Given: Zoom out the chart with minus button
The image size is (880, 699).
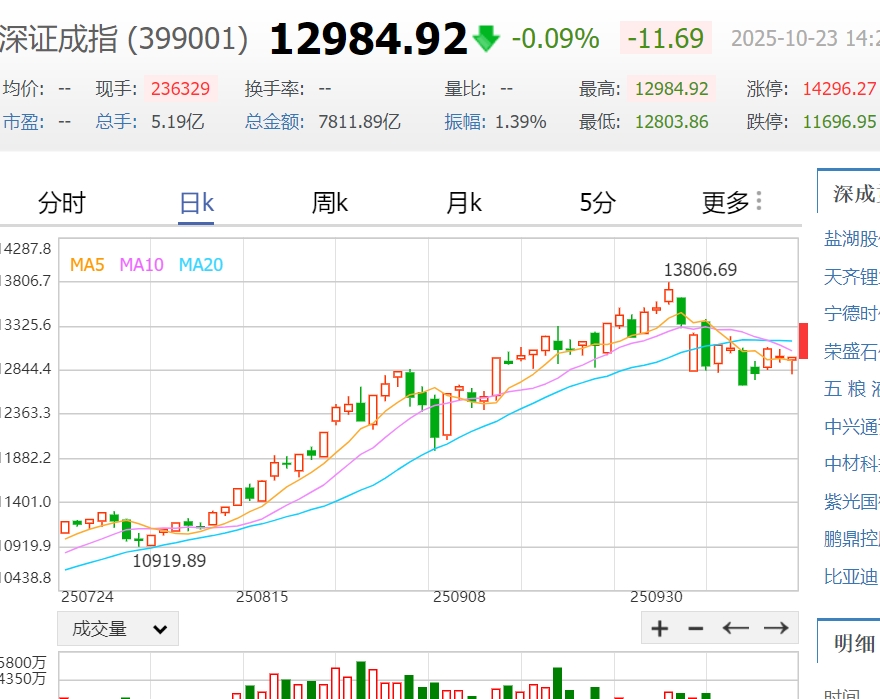Looking at the screenshot, I should coord(696,628).
